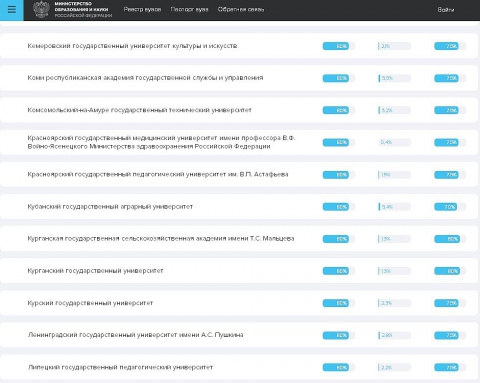Click the Ministry emblem logo
Screen dimensions: 480x383
(x=41, y=9)
